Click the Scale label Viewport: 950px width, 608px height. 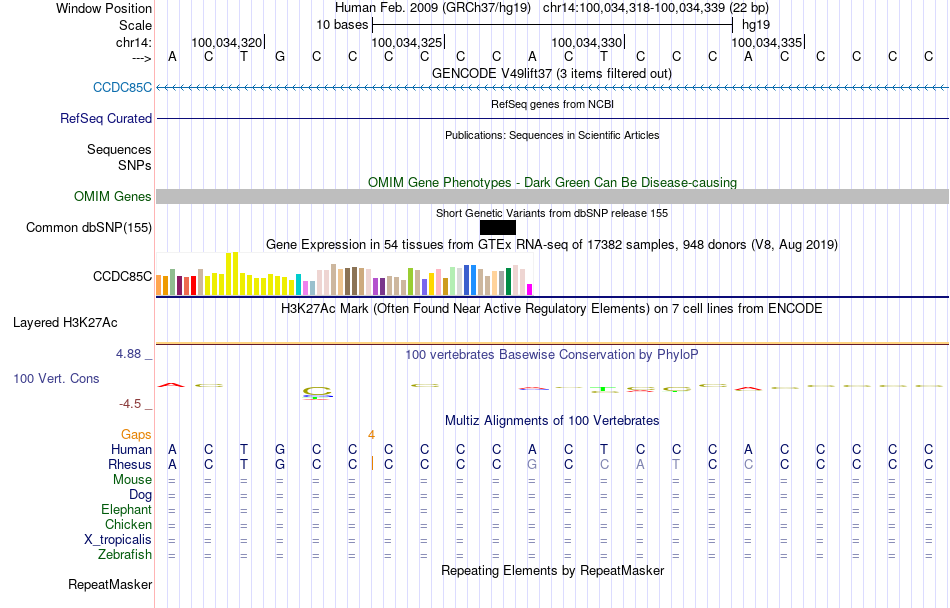pos(136,25)
